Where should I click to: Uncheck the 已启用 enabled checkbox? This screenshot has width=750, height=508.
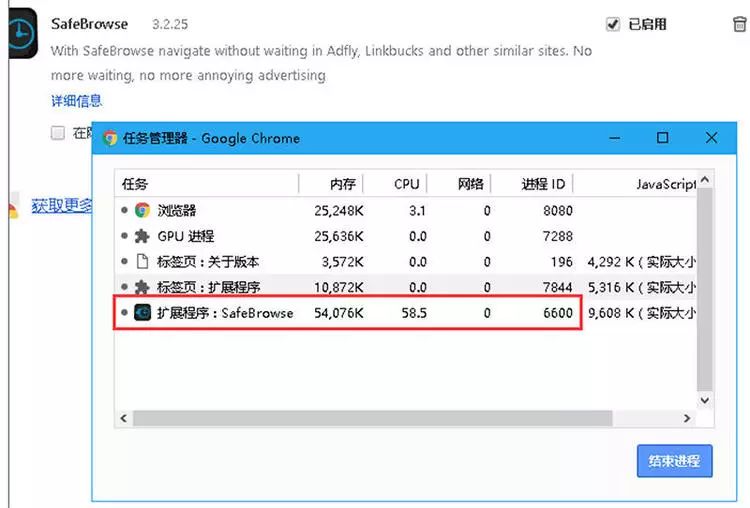click(613, 24)
